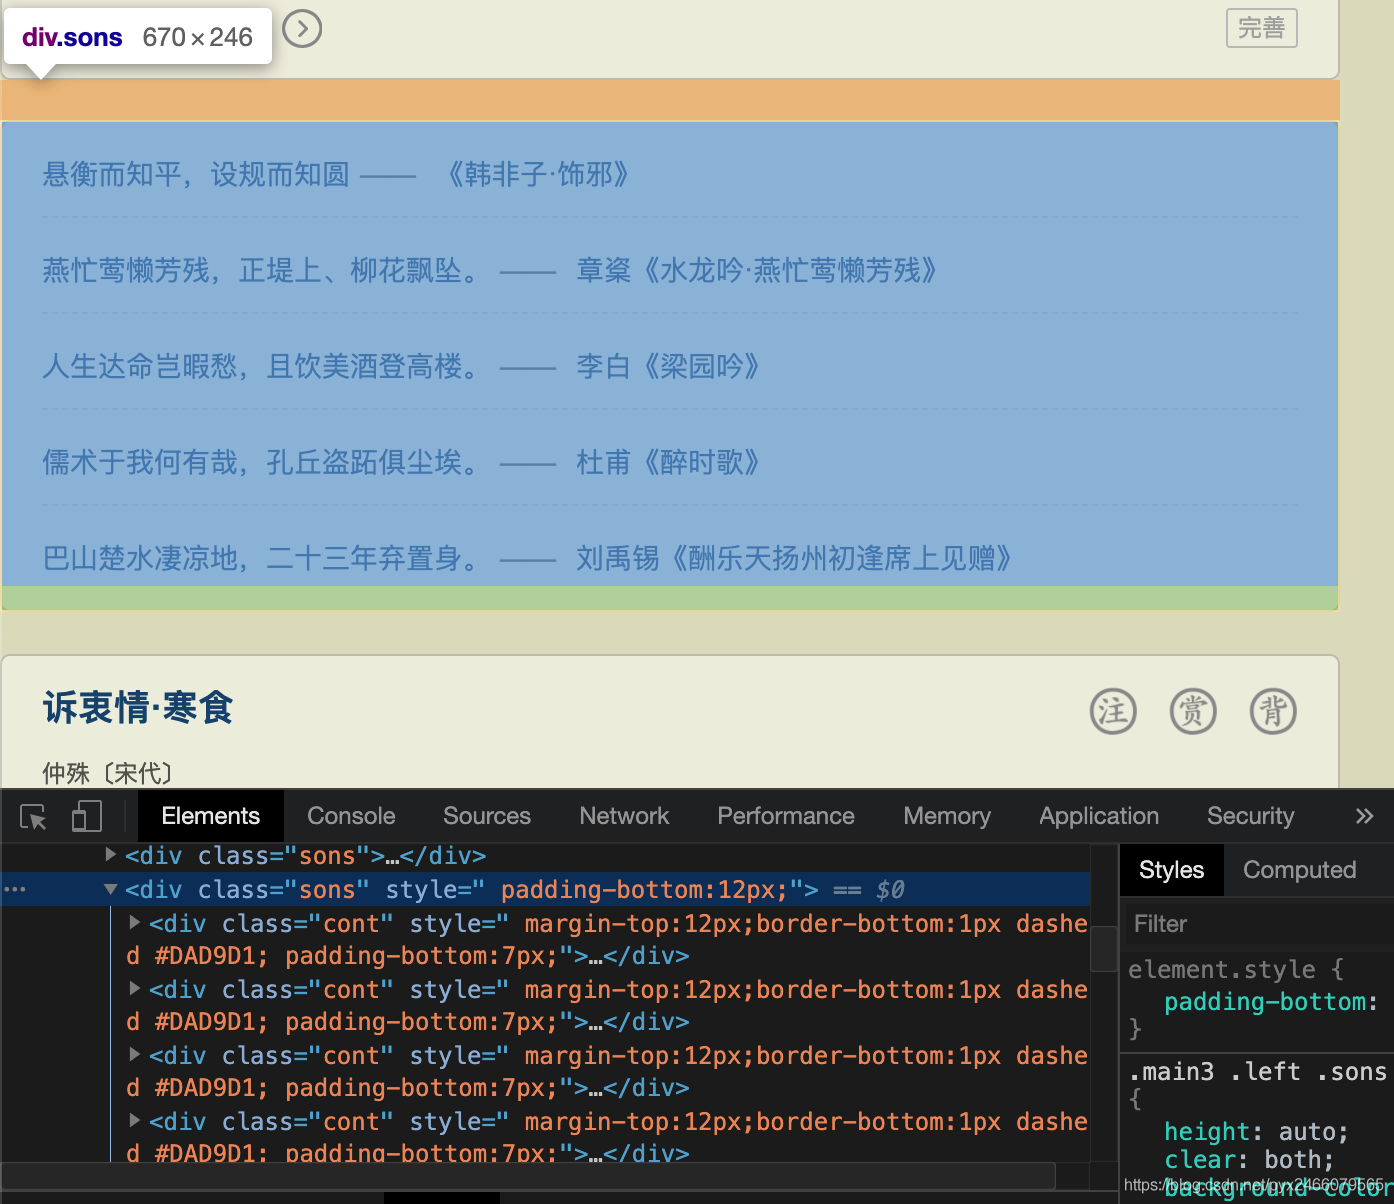This screenshot has height=1204, width=1394.
Task: Click the 注 annotation circle icon
Action: (1113, 711)
